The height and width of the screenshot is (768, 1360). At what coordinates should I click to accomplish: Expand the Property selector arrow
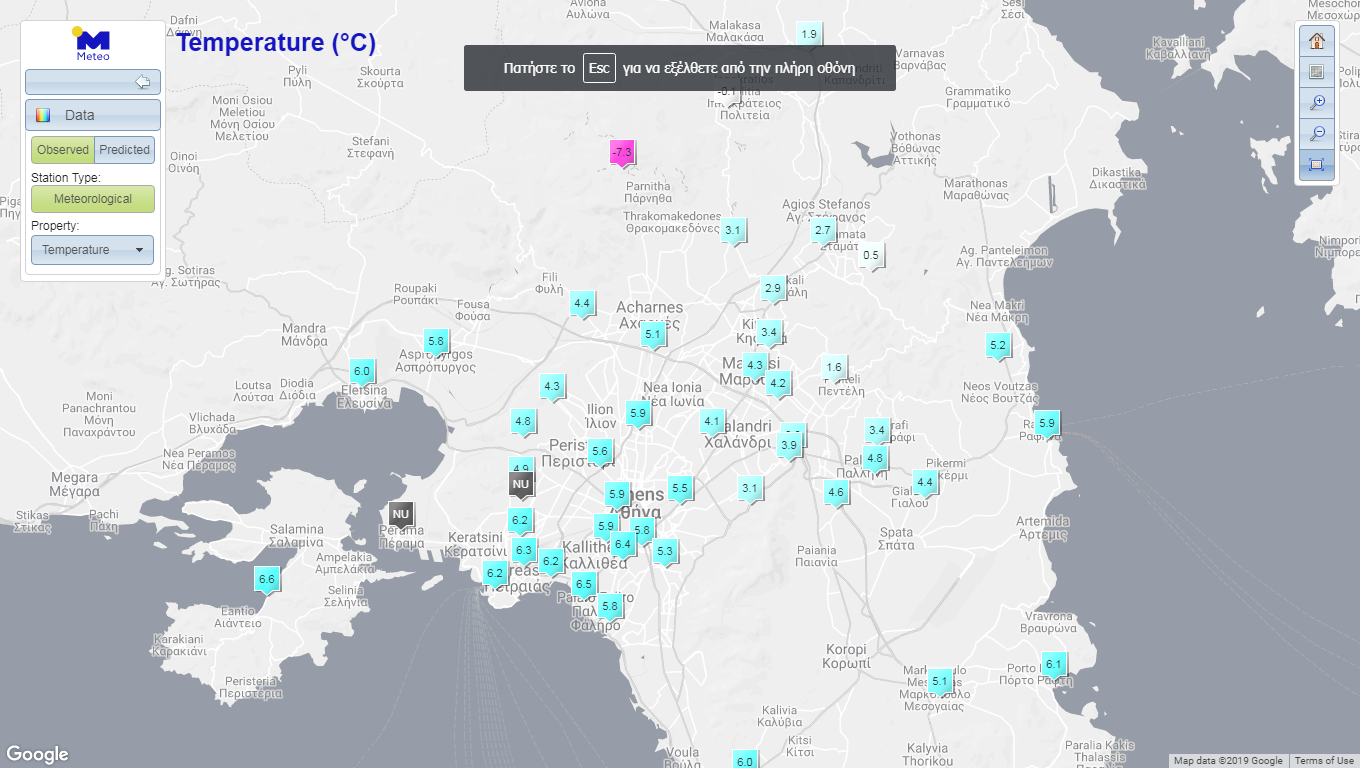[140, 250]
